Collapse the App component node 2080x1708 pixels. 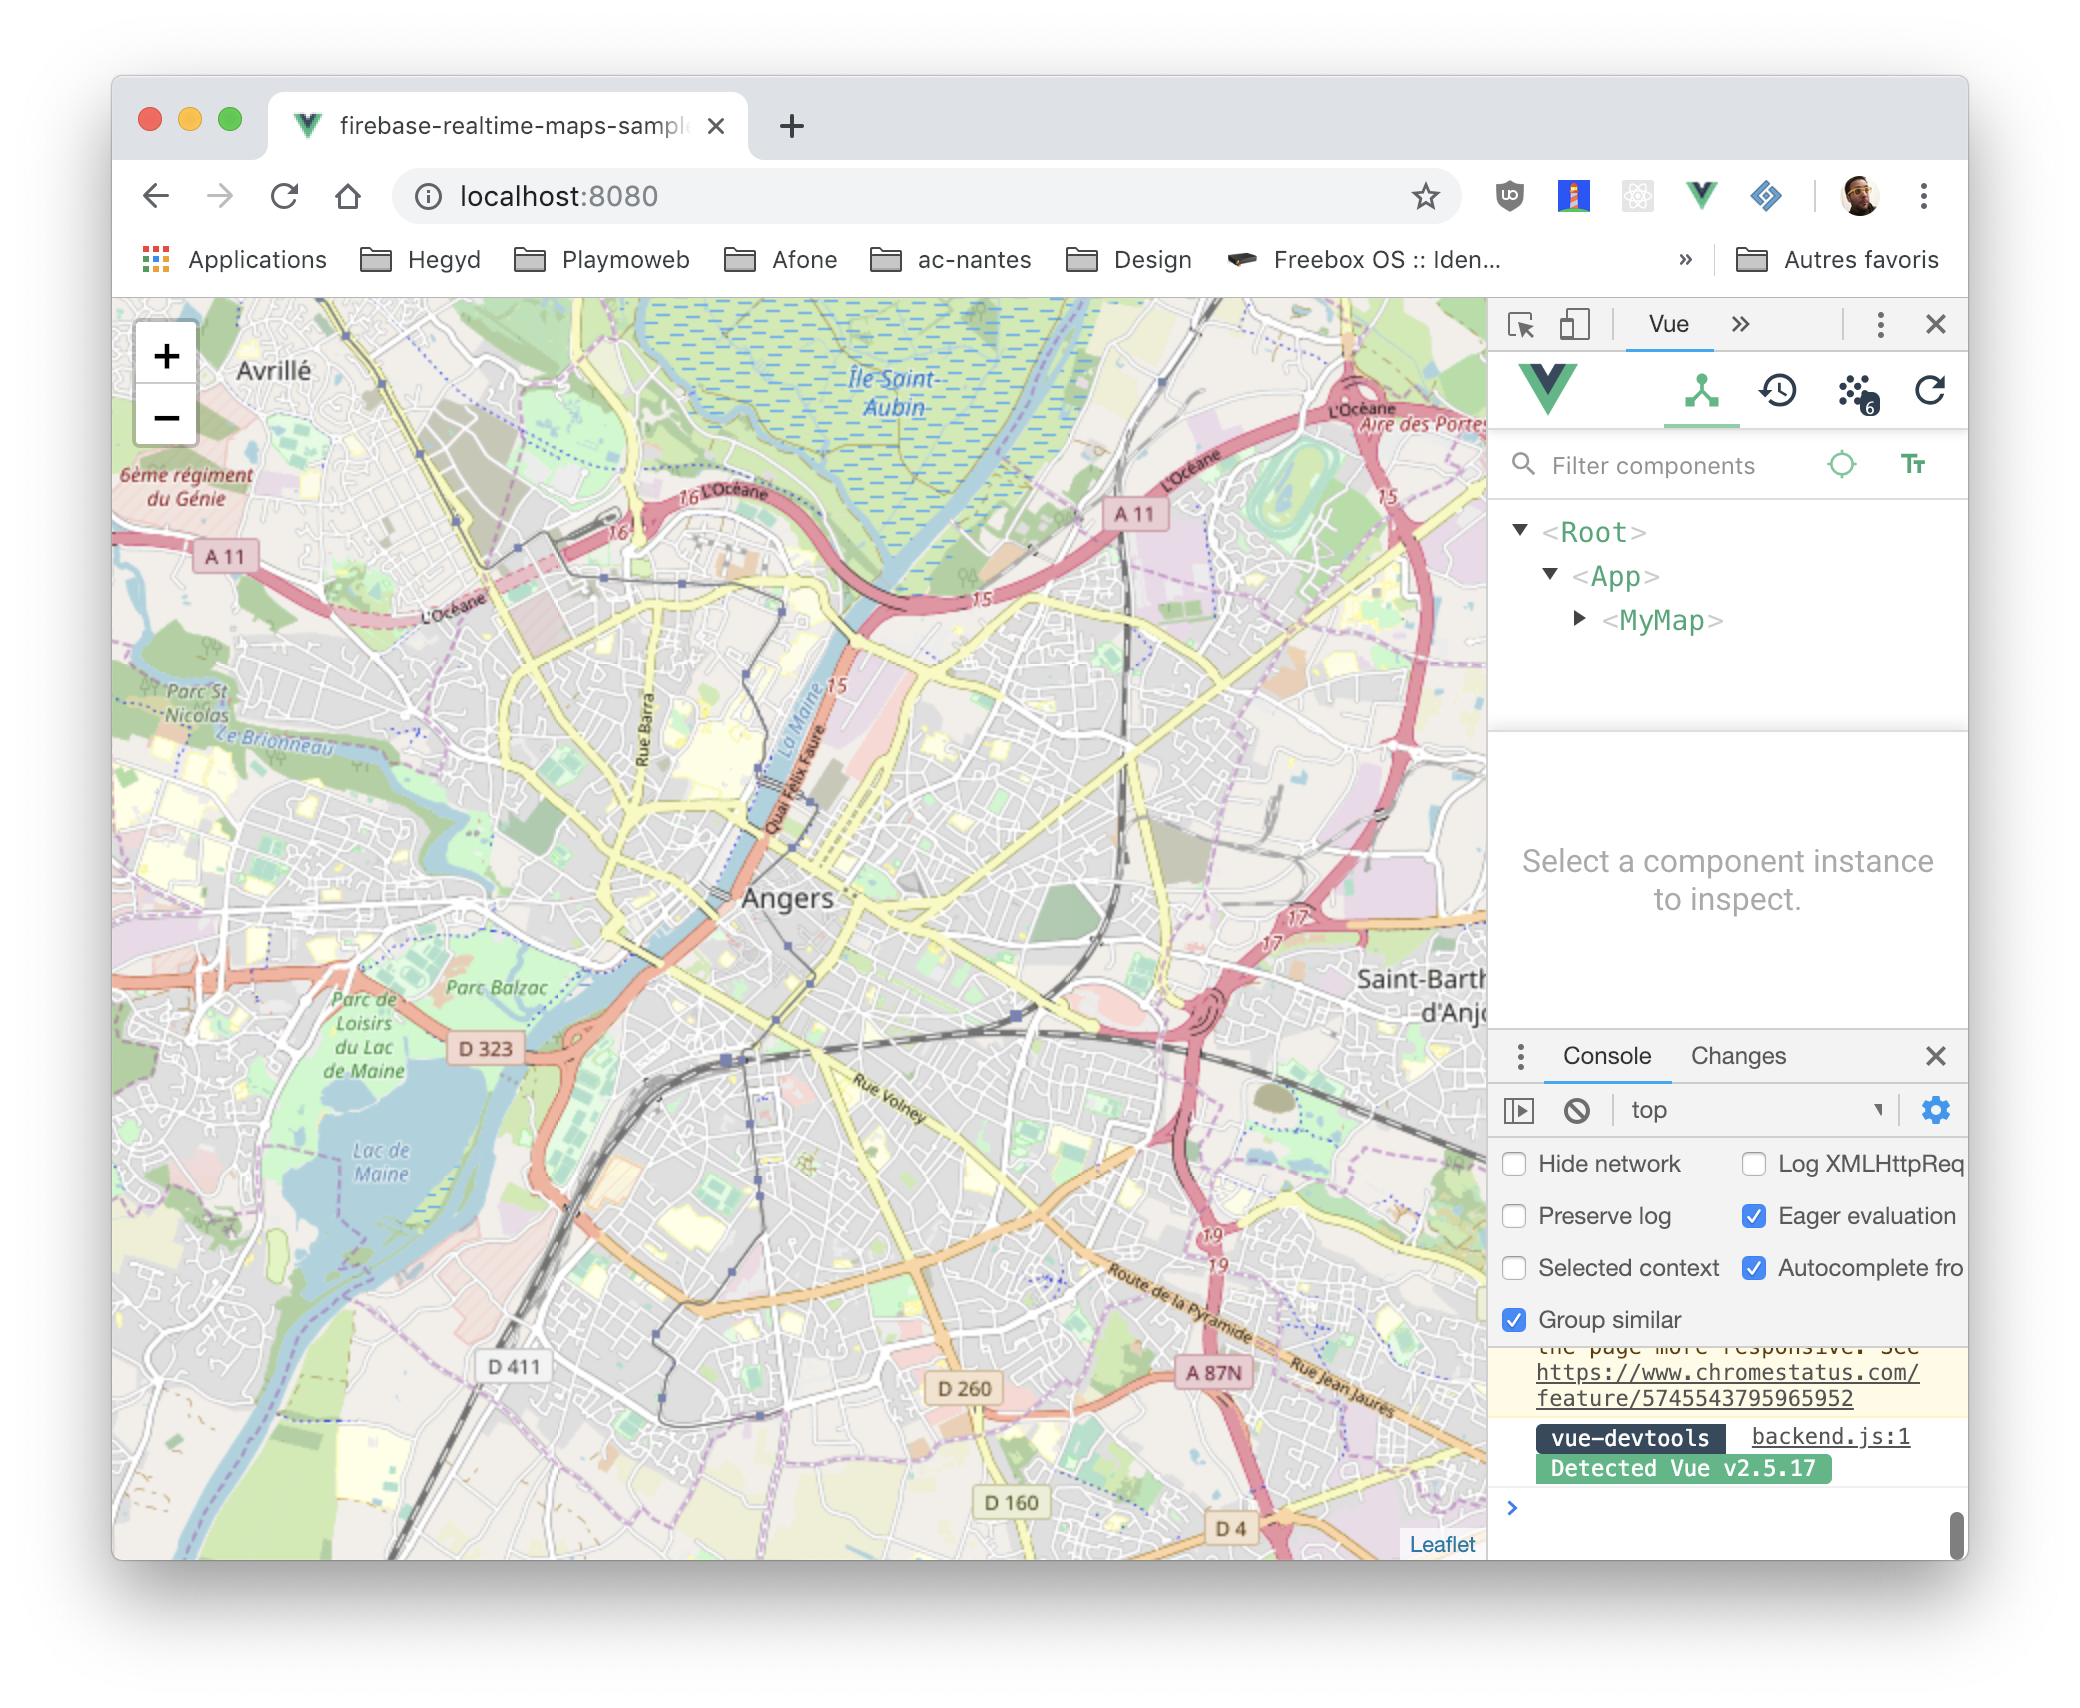point(1550,574)
